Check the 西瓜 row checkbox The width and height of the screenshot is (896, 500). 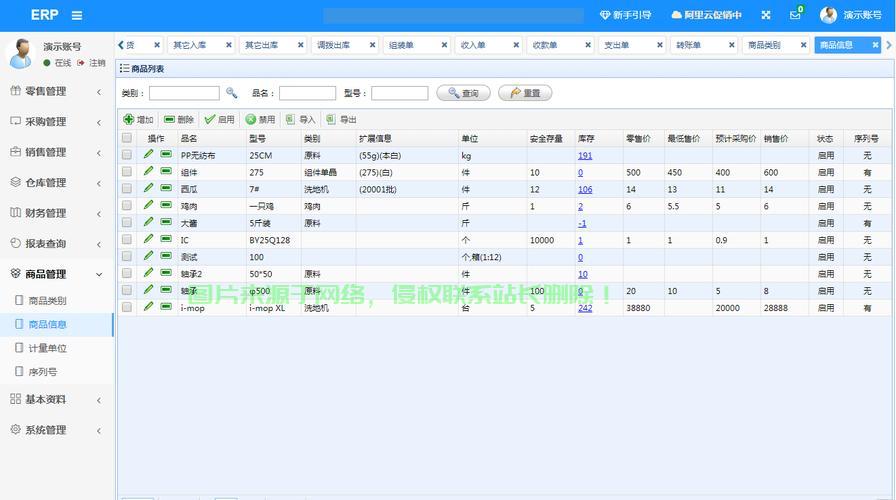click(x=127, y=189)
